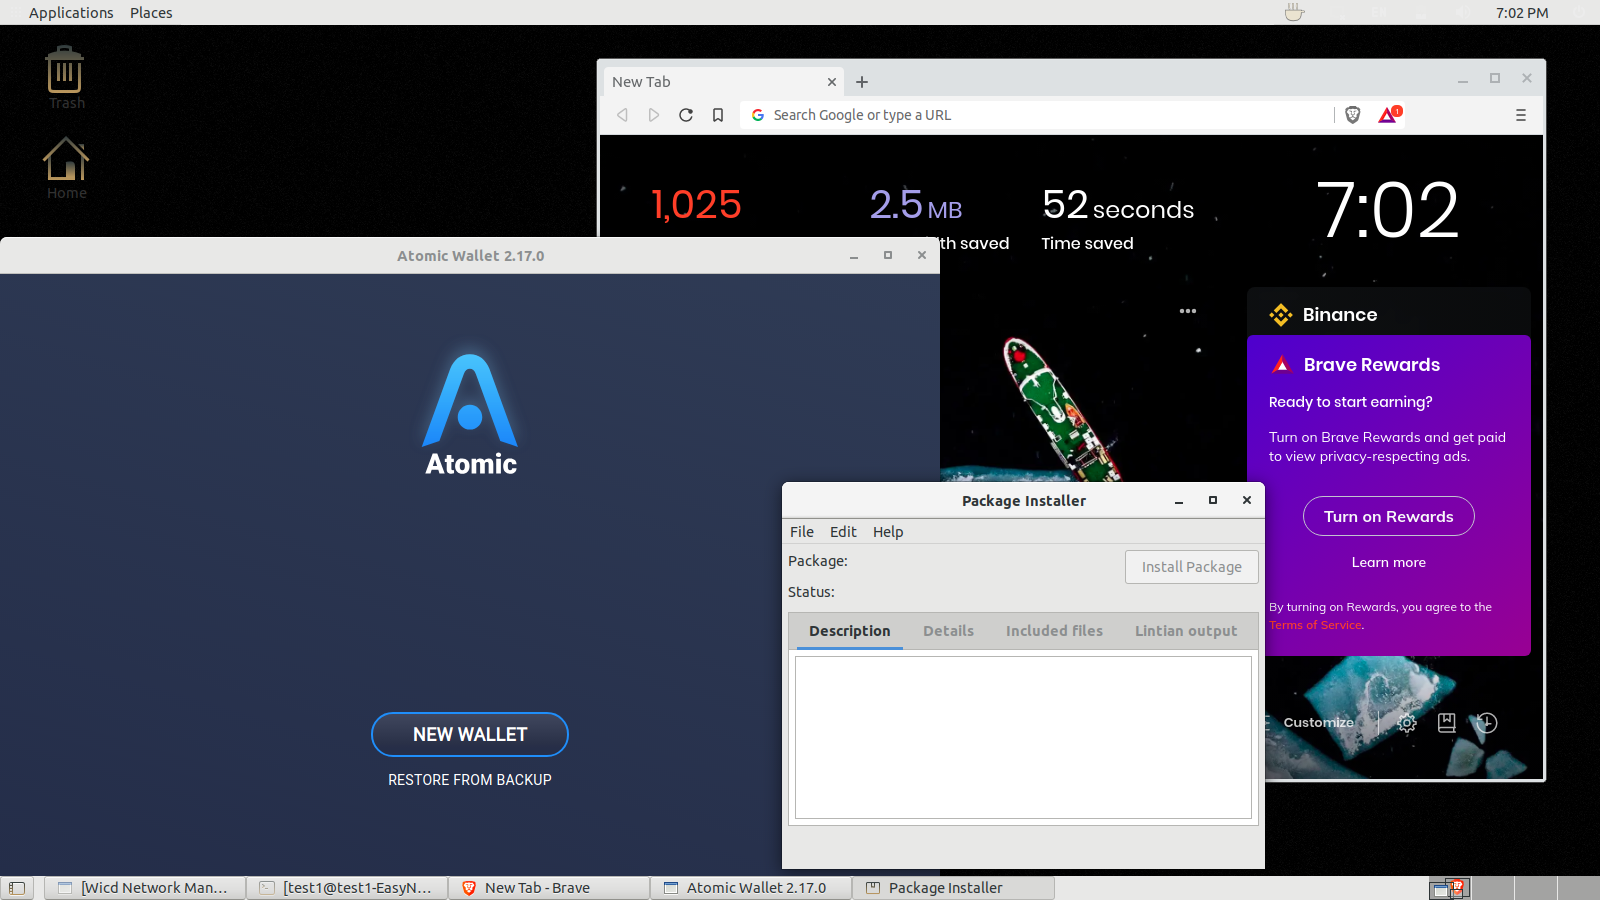Open the history clock icon in Brave
The width and height of the screenshot is (1600, 900).
click(x=1487, y=723)
